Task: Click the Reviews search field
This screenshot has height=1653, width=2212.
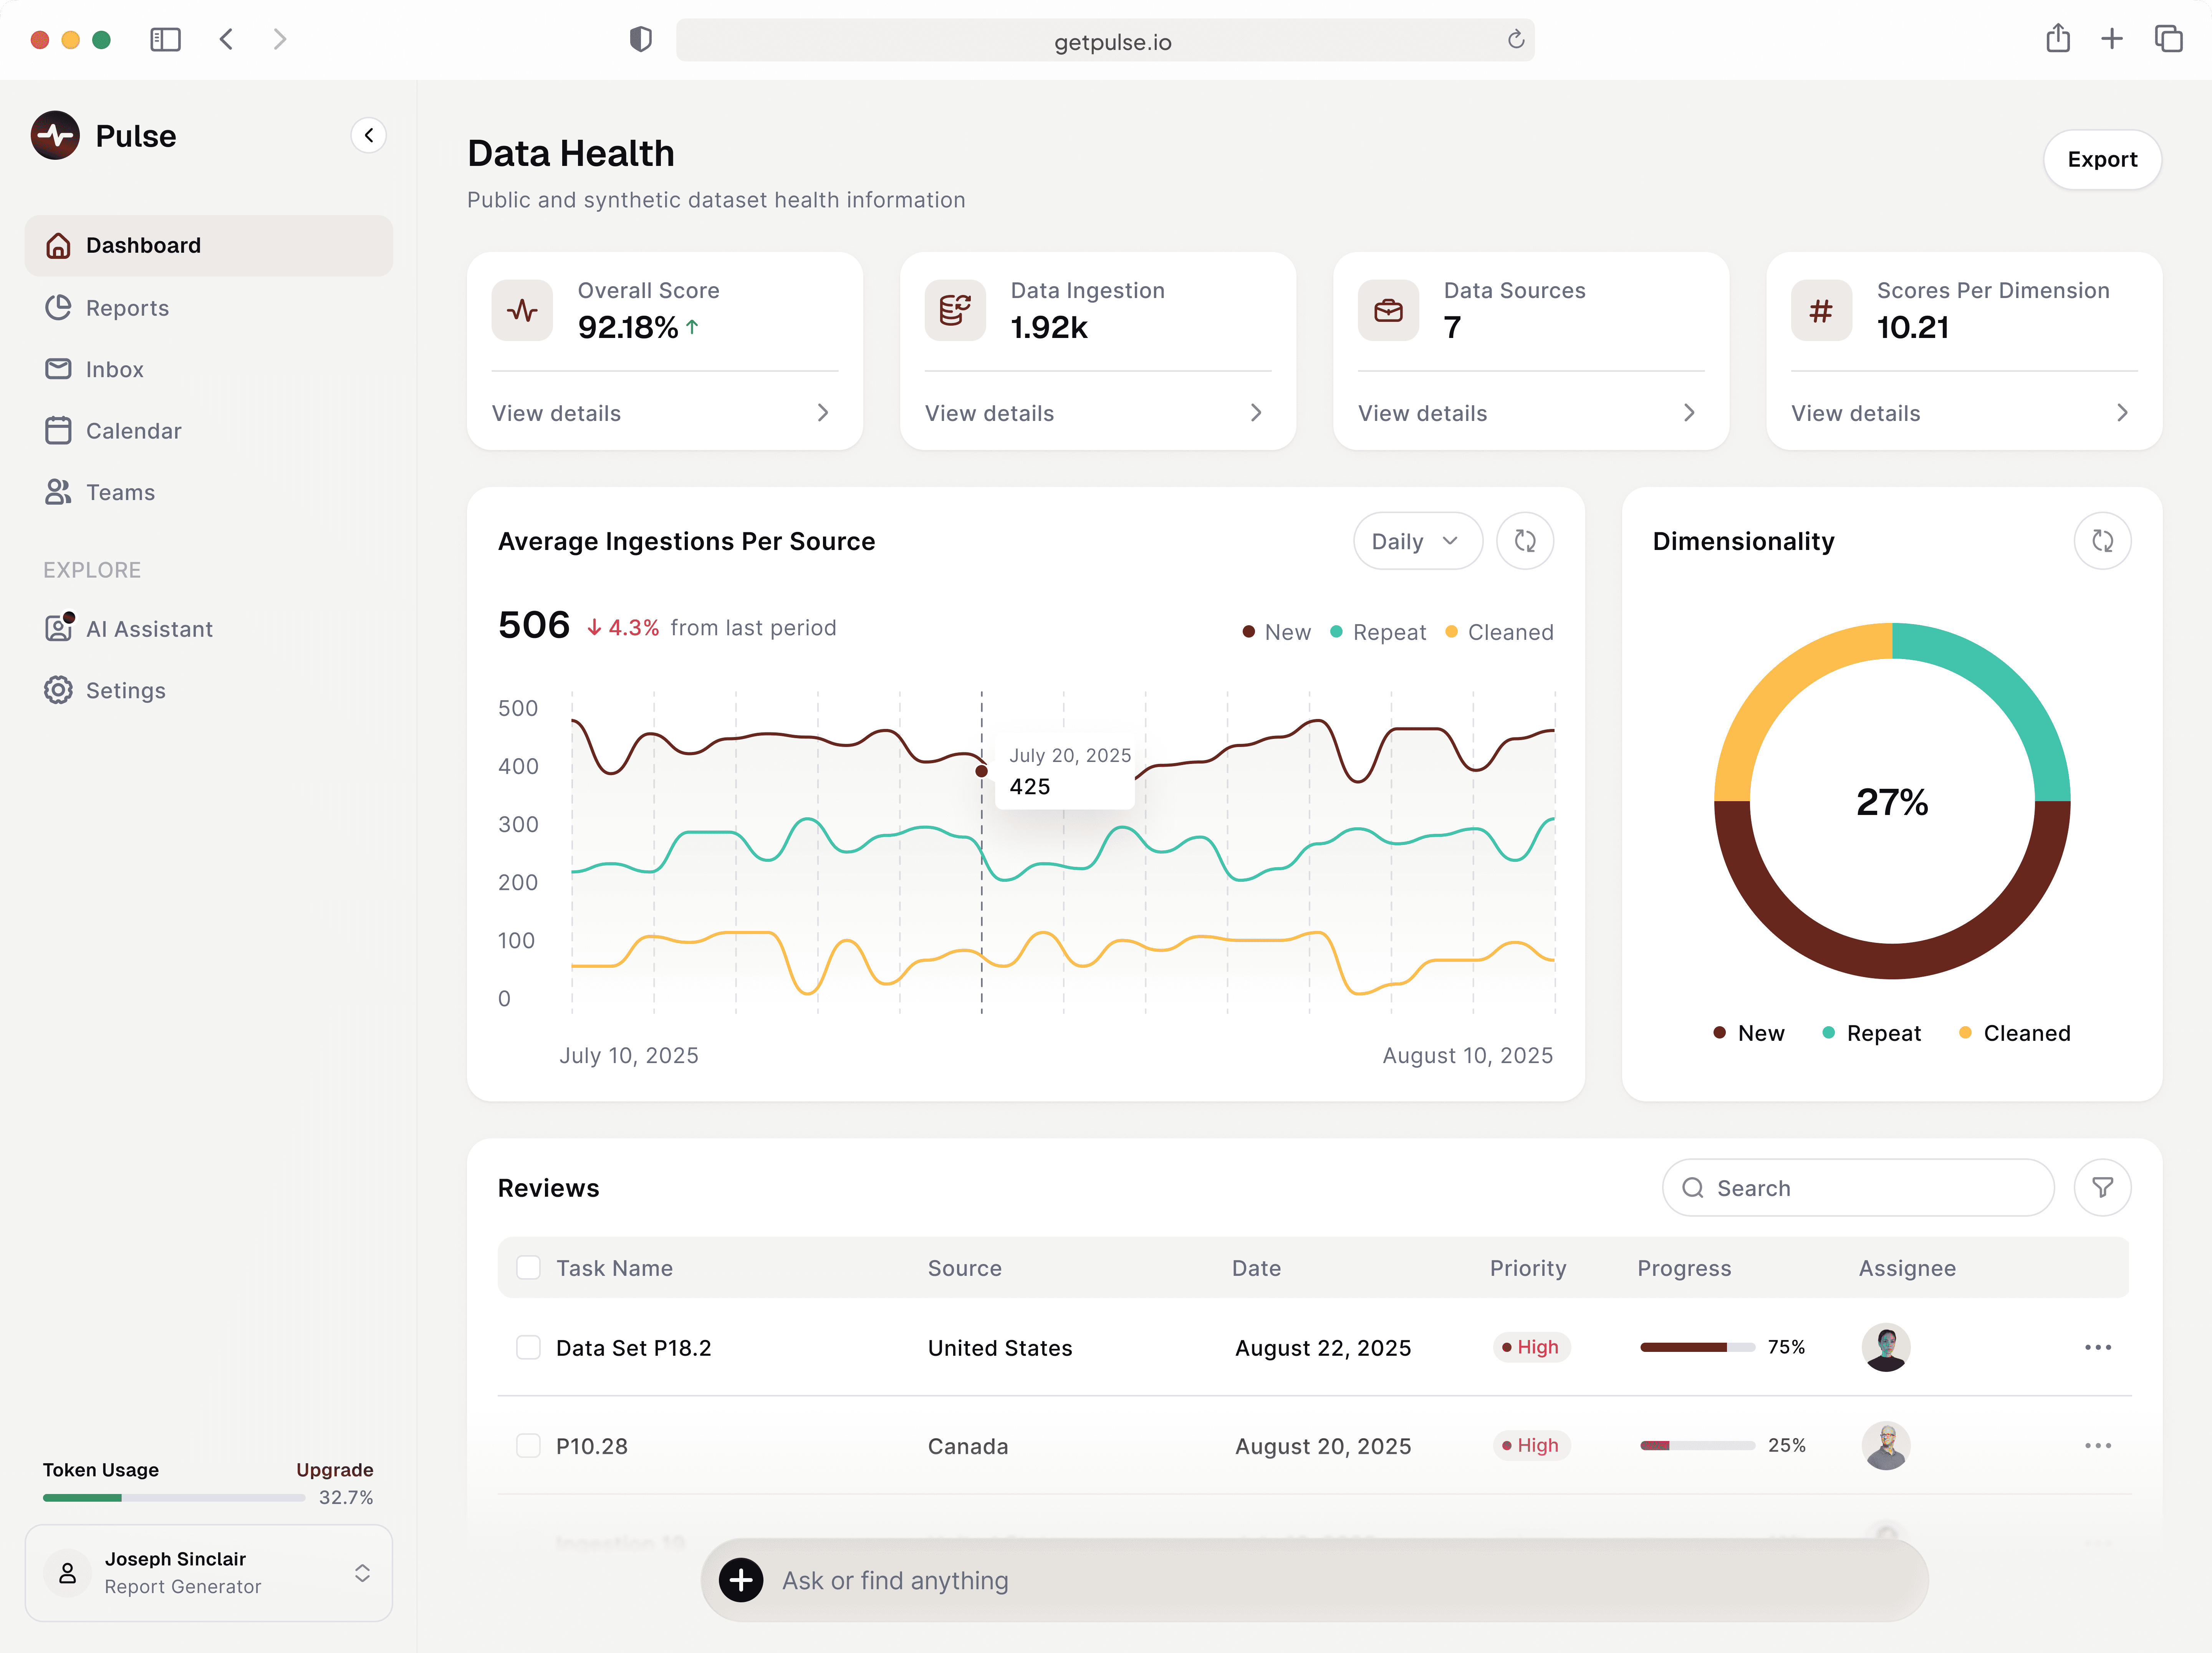Action: coord(1858,1187)
